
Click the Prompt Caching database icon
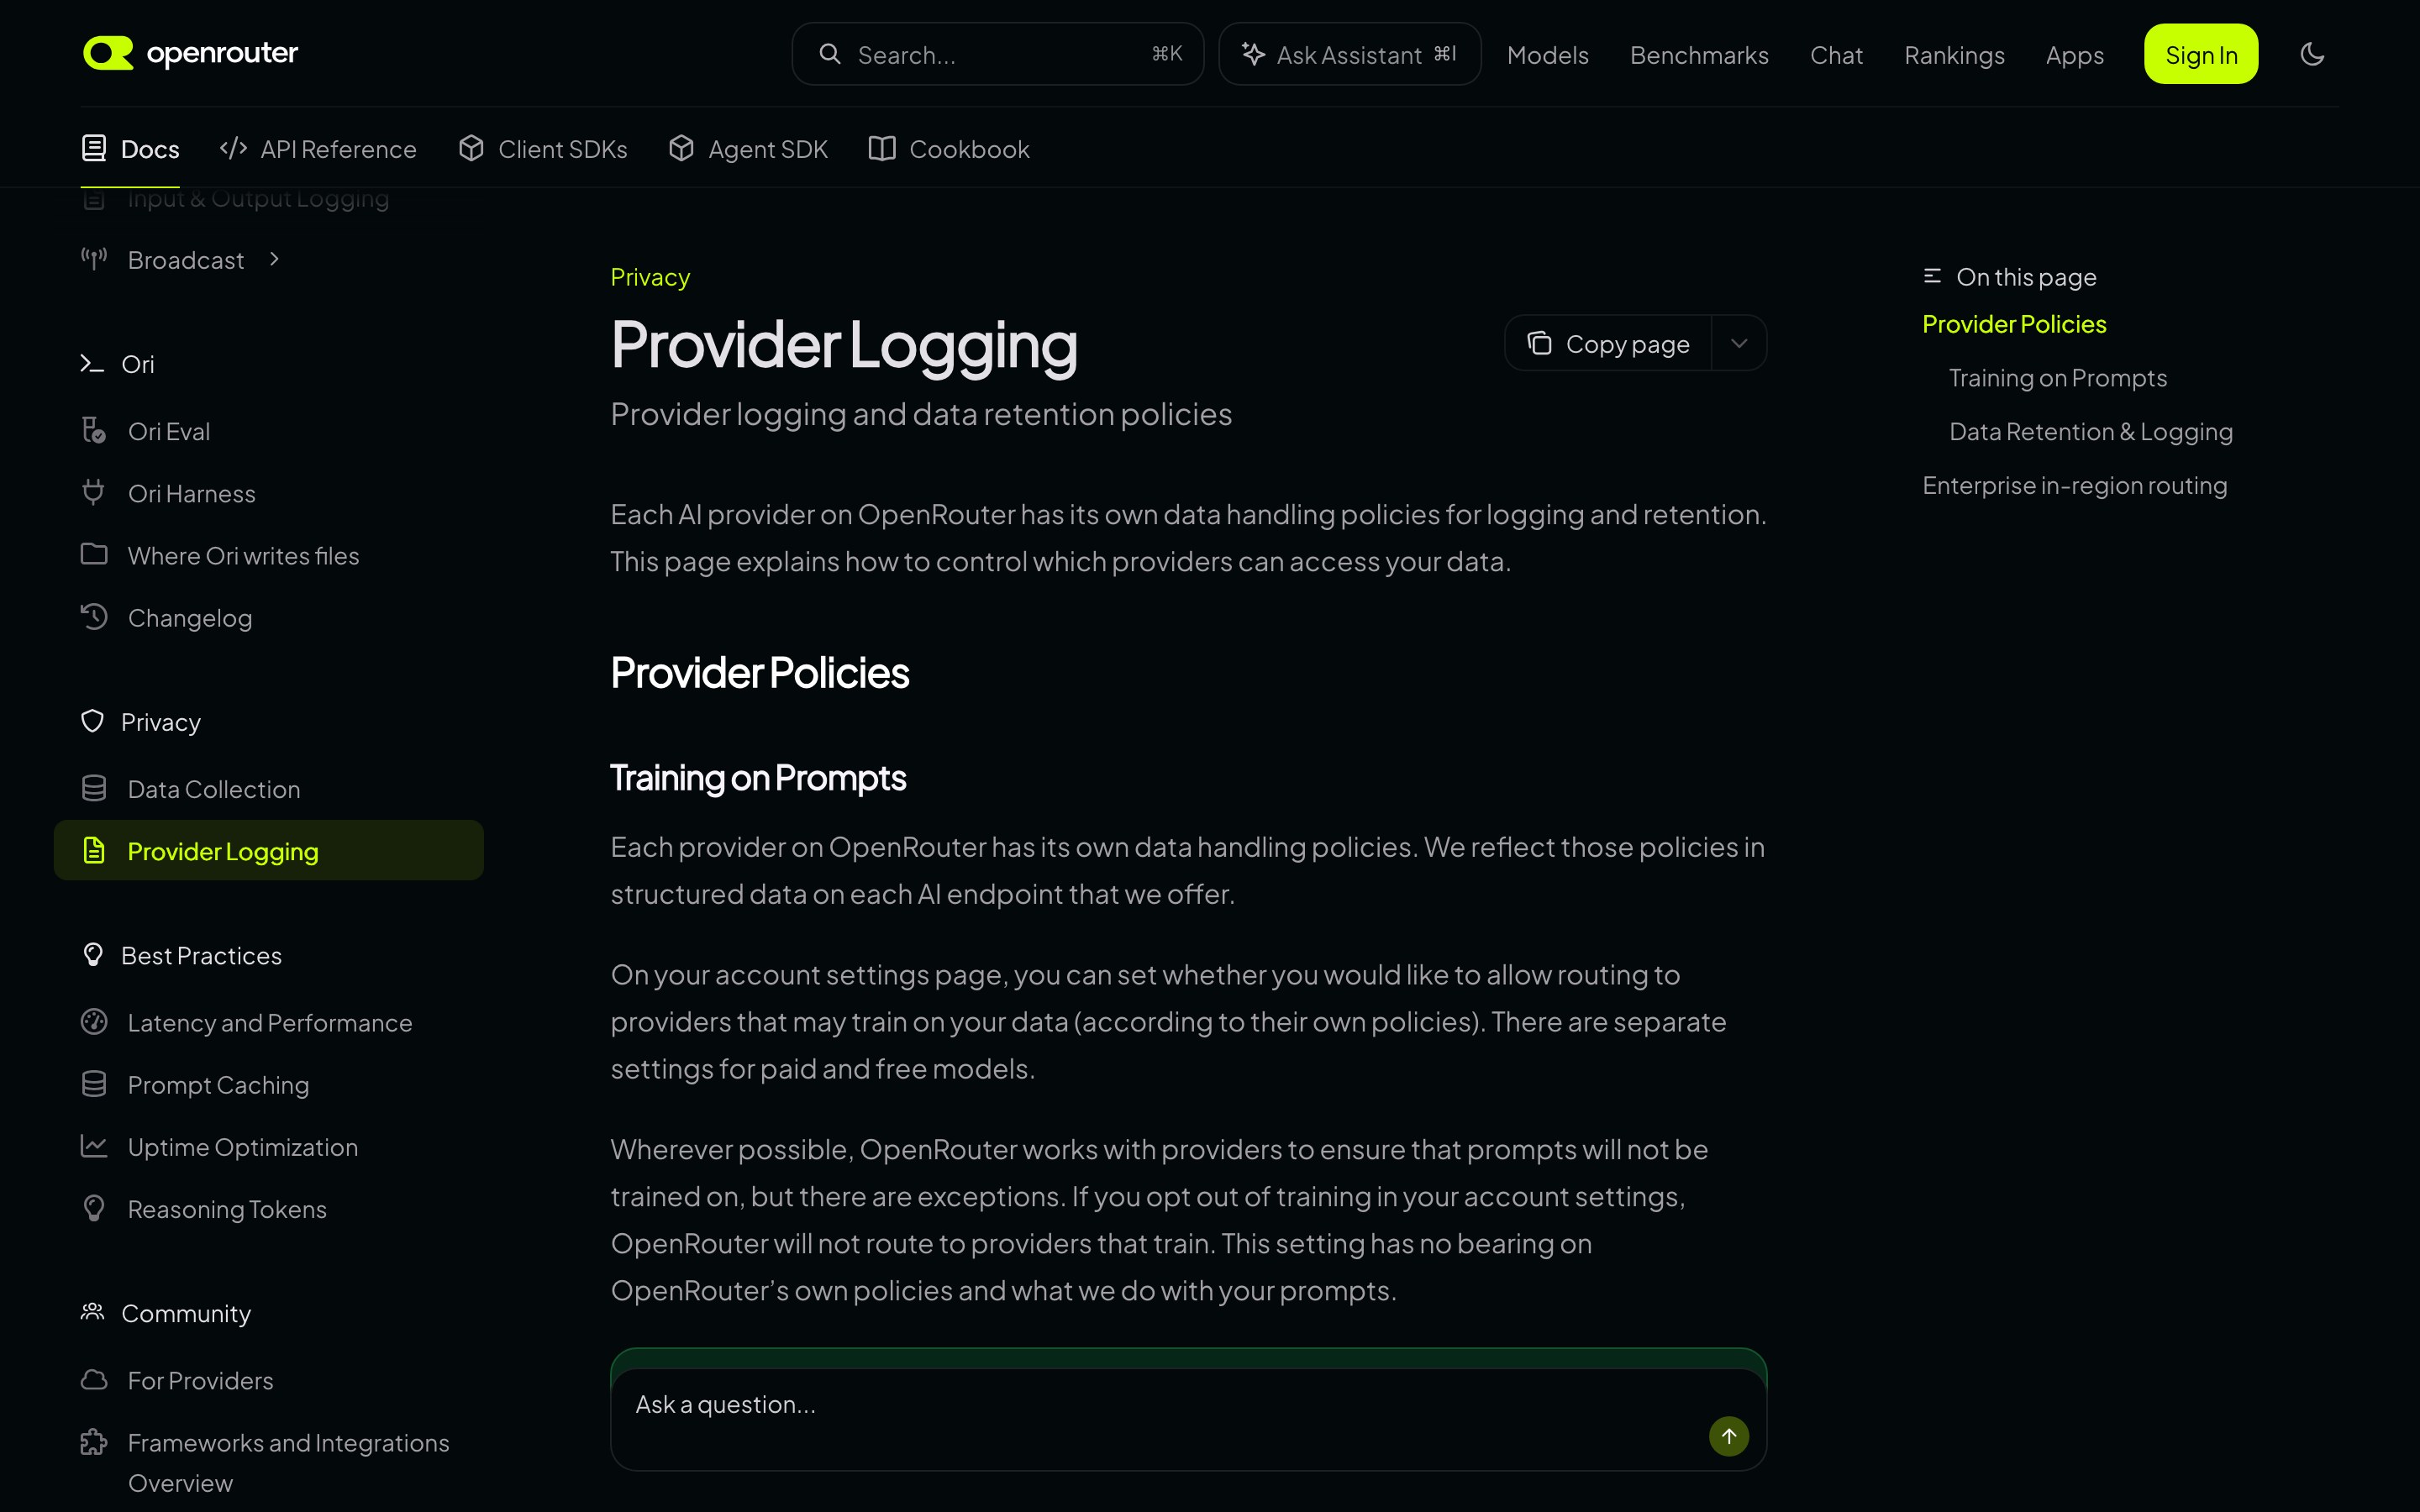94,1084
